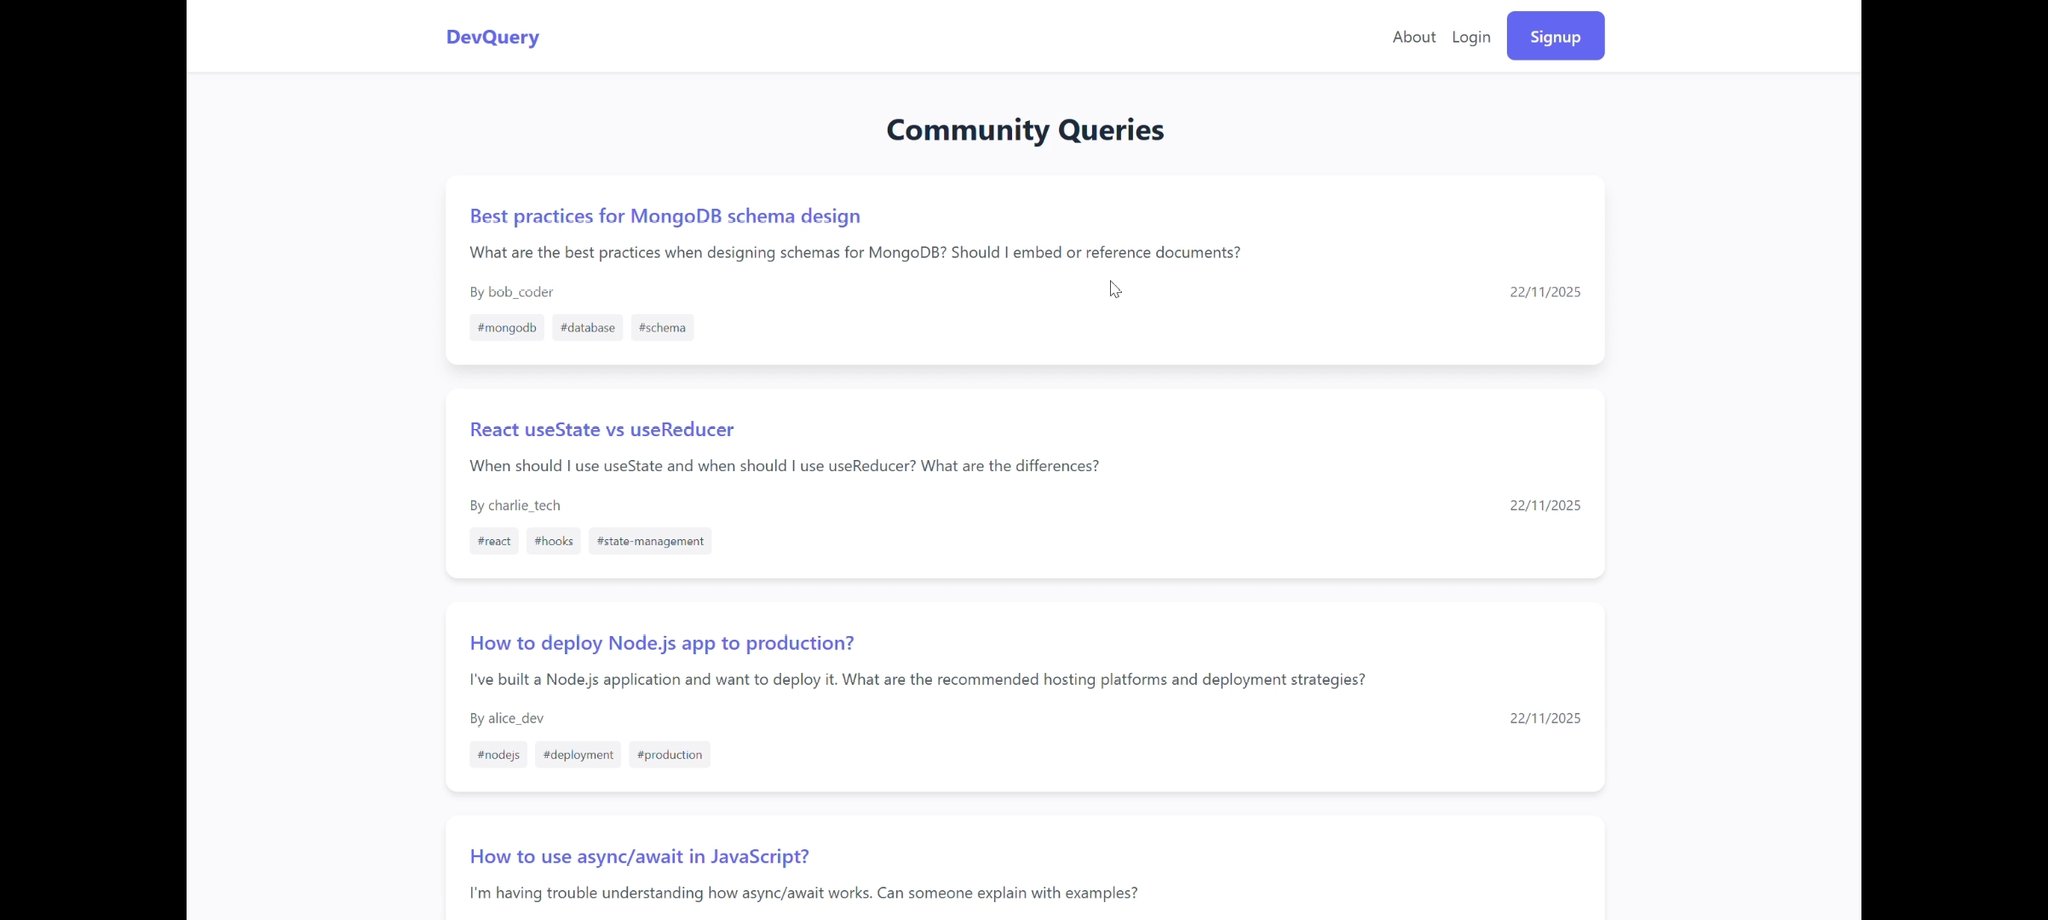Open the About page
The image size is (2048, 920).
click(1413, 37)
